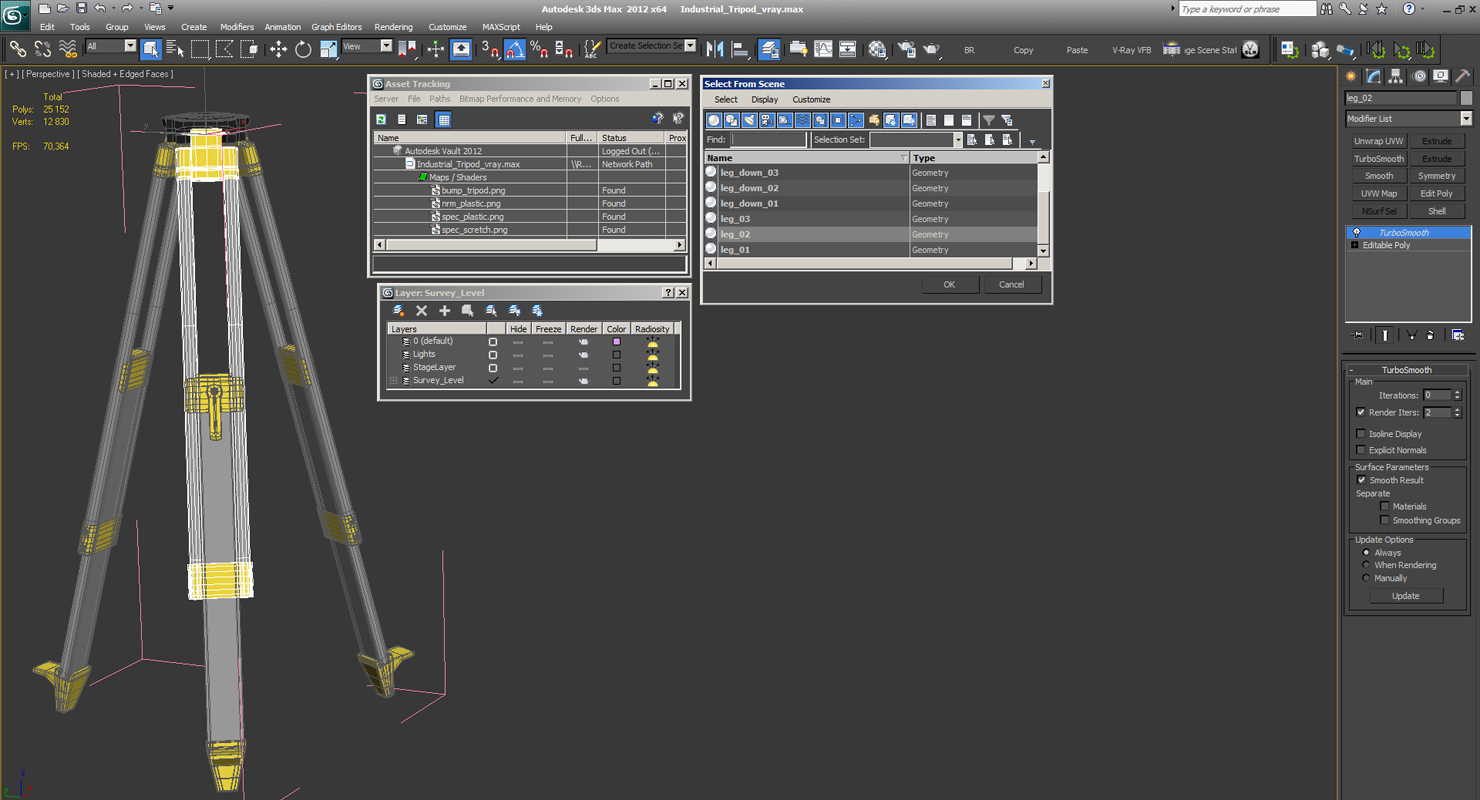Select the When Rendering update option

point(1366,565)
